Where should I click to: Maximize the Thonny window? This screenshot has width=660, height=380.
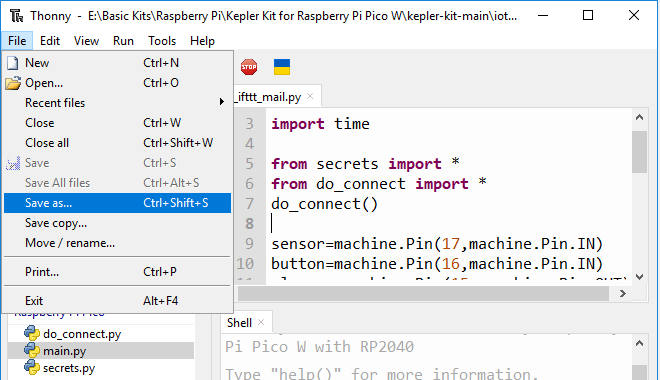click(x=588, y=16)
